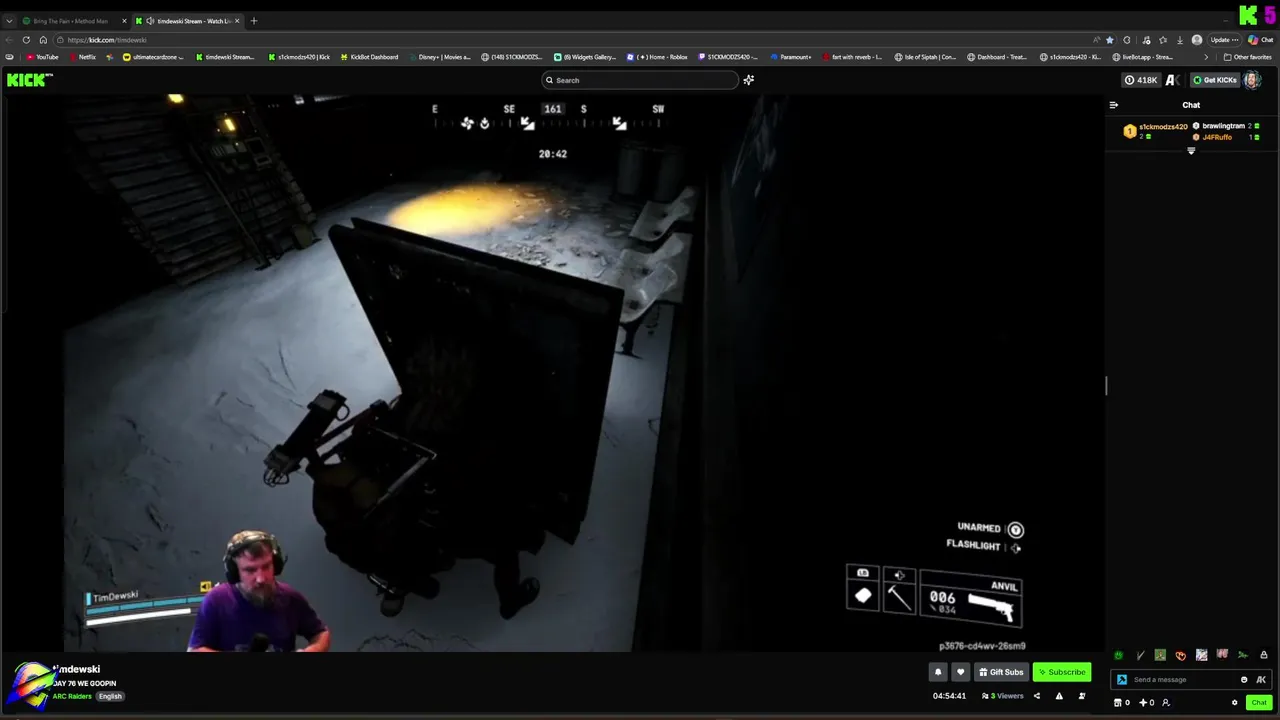This screenshot has width=1280, height=720.
Task: Send the message with the Chat button
Action: [x=1259, y=702]
